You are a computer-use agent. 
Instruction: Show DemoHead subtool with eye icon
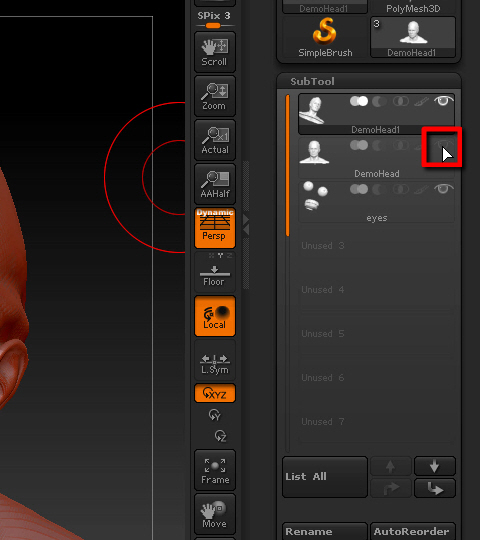pos(444,145)
